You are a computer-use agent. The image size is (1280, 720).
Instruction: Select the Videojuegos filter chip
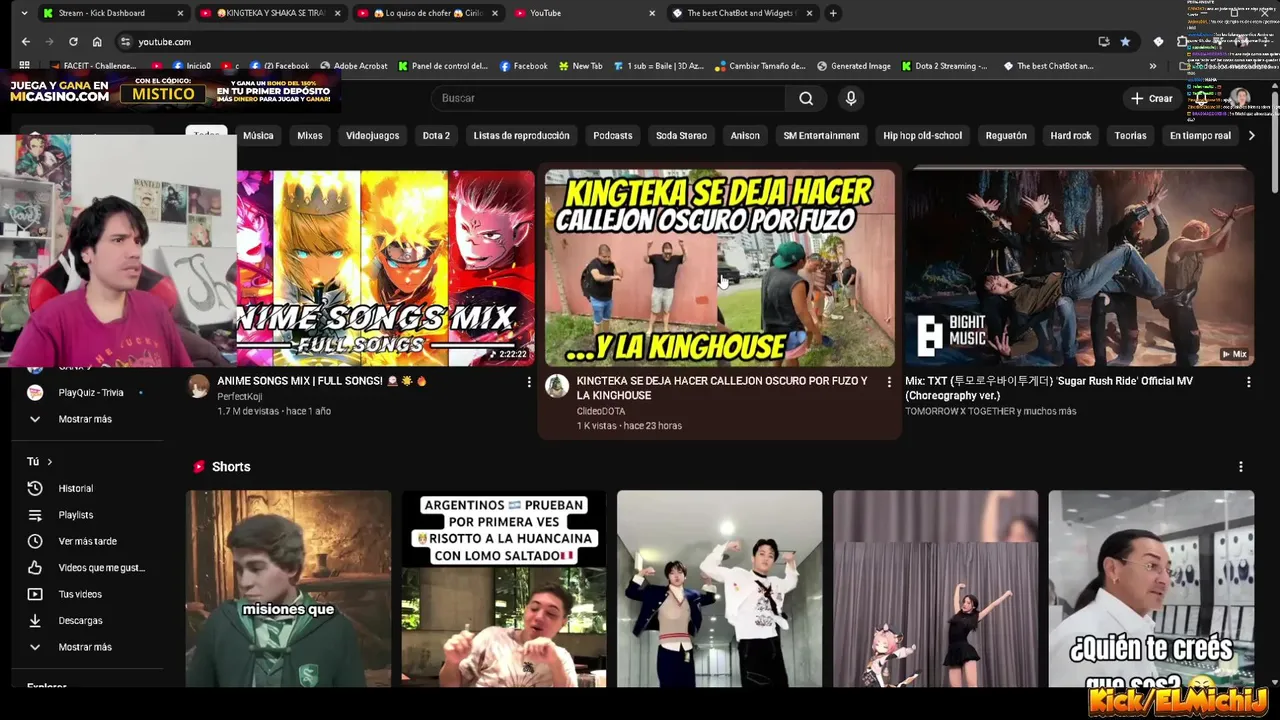372,135
